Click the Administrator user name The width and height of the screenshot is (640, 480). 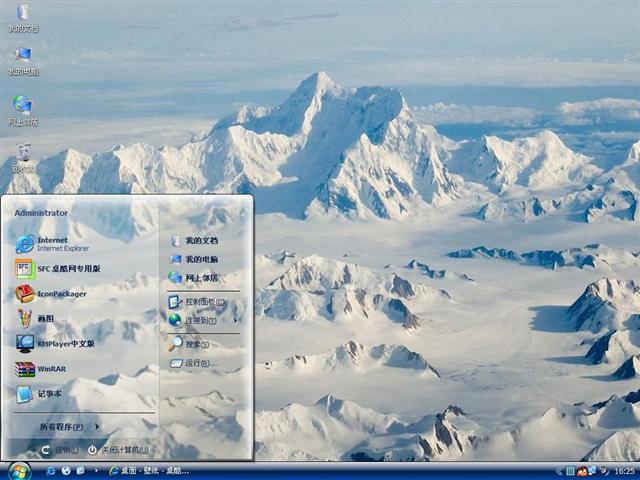[41, 213]
